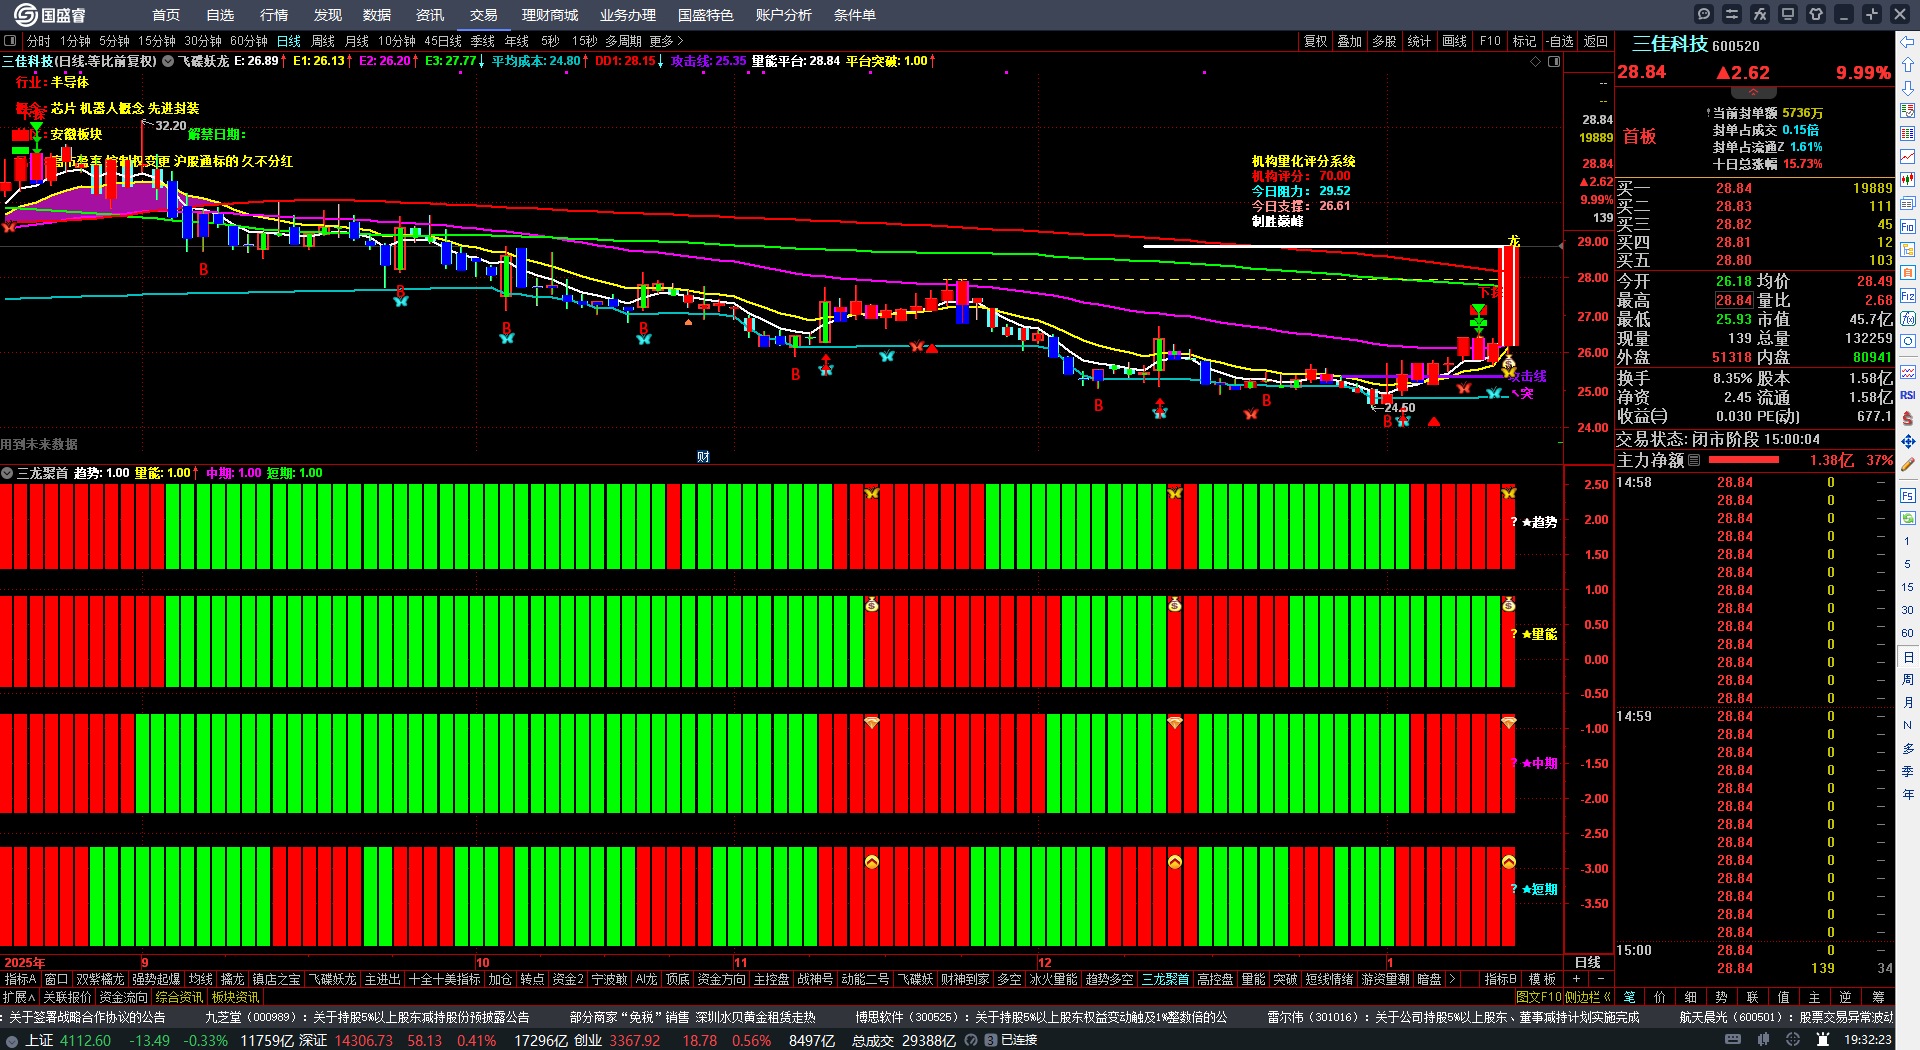The height and width of the screenshot is (1050, 1920).
Task: Open the time-share line chart icon
Action: 1908,157
